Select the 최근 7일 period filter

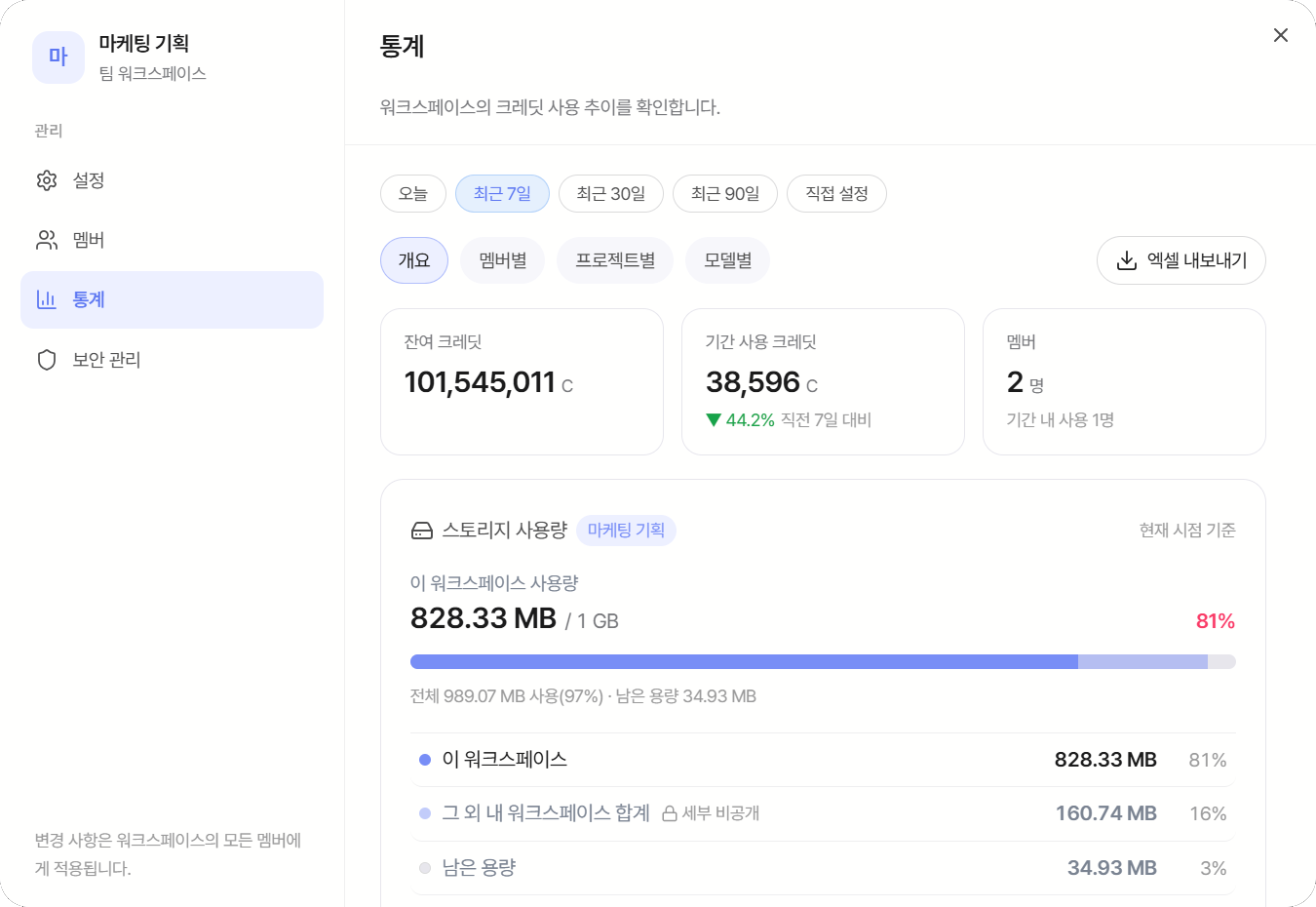tap(502, 194)
